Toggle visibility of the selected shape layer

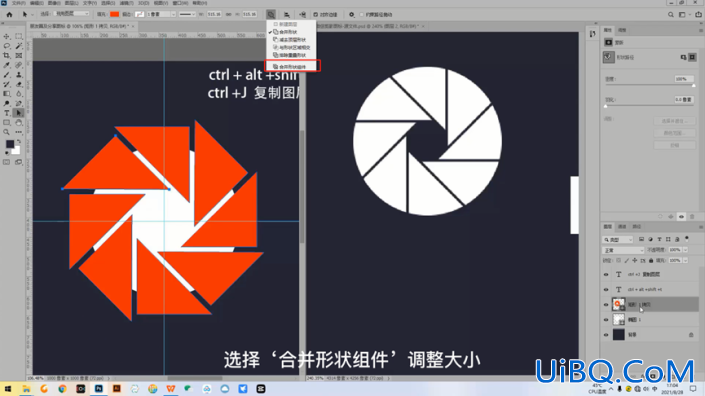(606, 305)
